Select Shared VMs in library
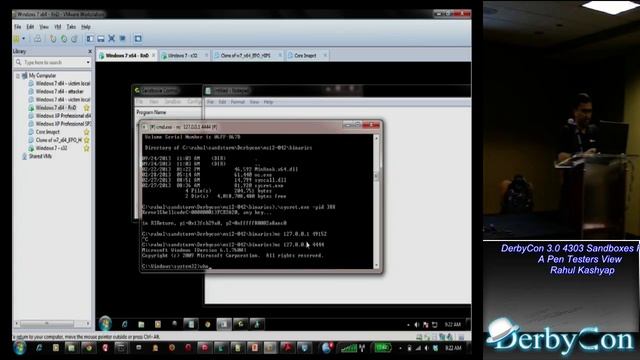Screen dimensions: 640x360 (x=40, y=156)
